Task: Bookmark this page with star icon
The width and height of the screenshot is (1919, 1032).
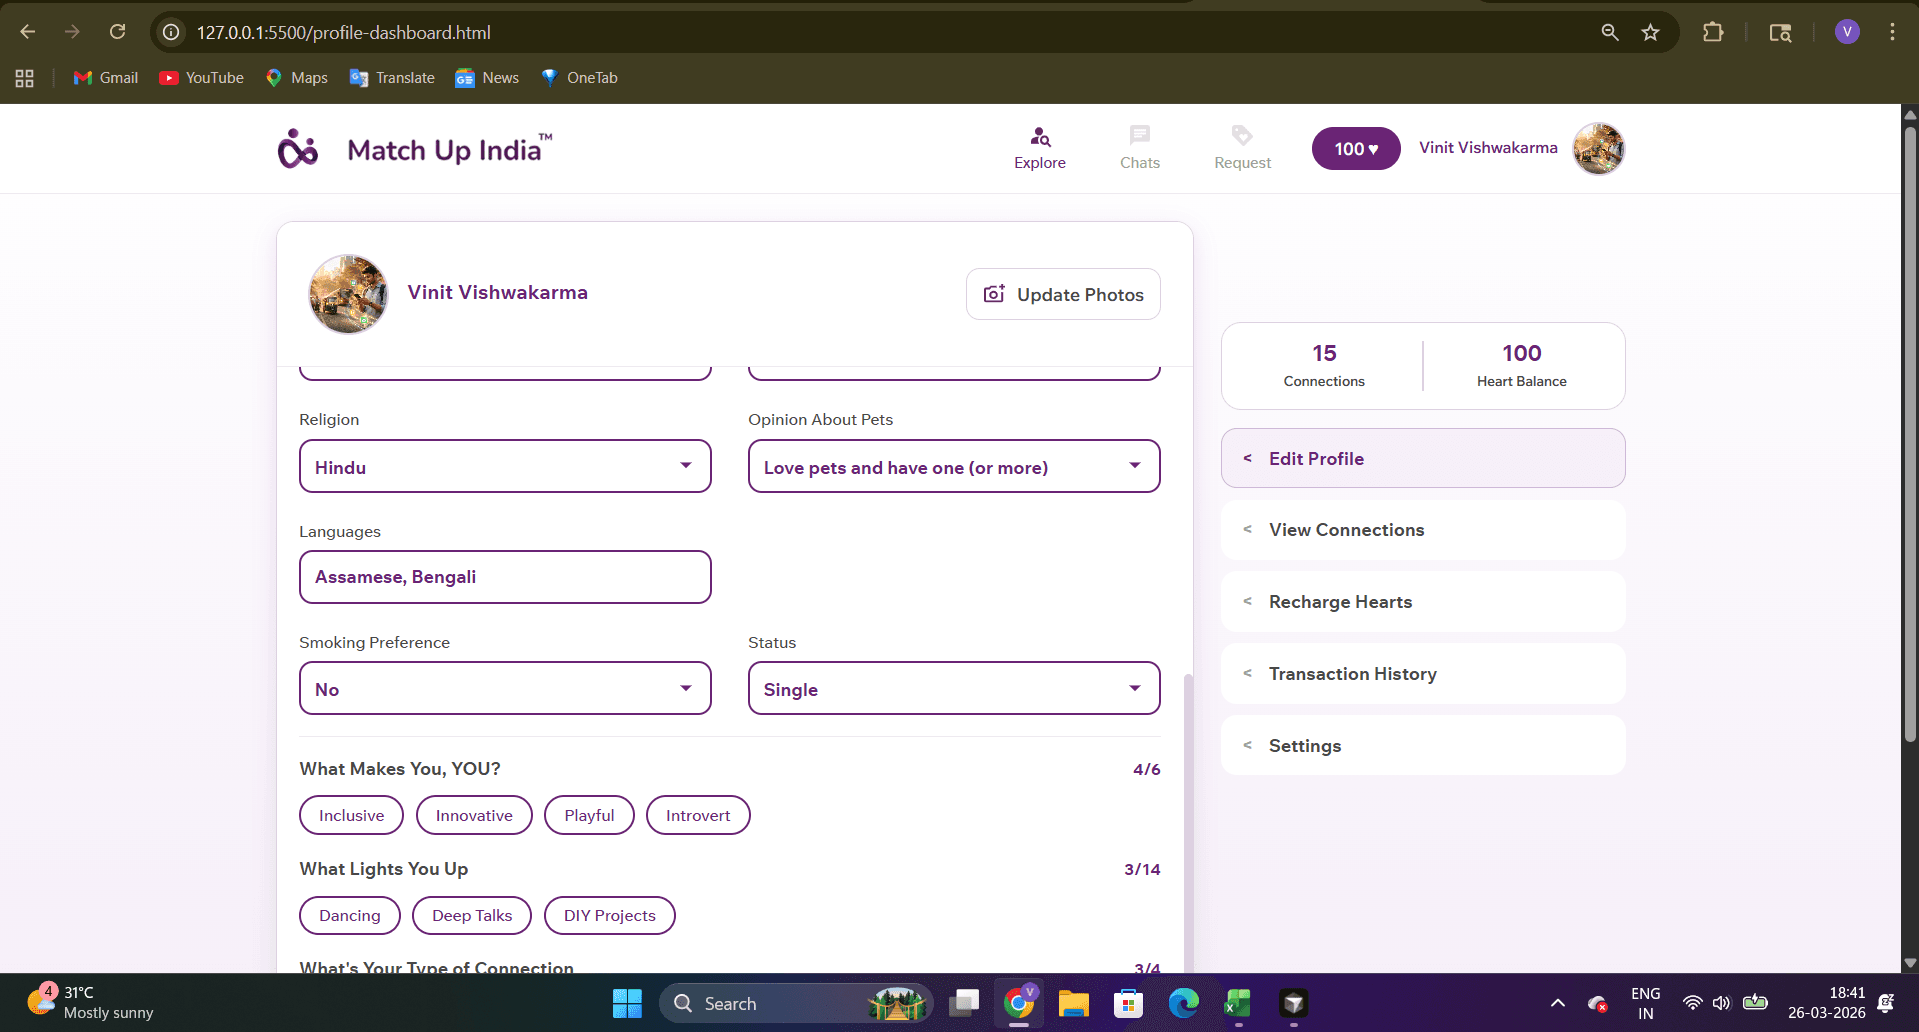Action: coord(1650,32)
